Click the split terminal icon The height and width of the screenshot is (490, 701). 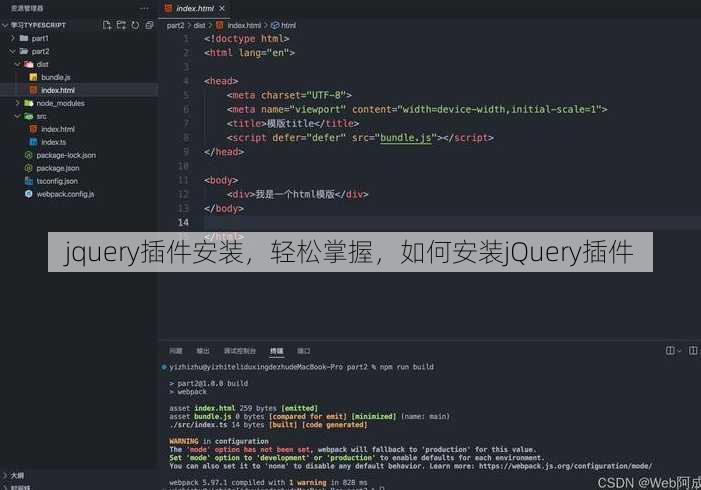[670, 351]
